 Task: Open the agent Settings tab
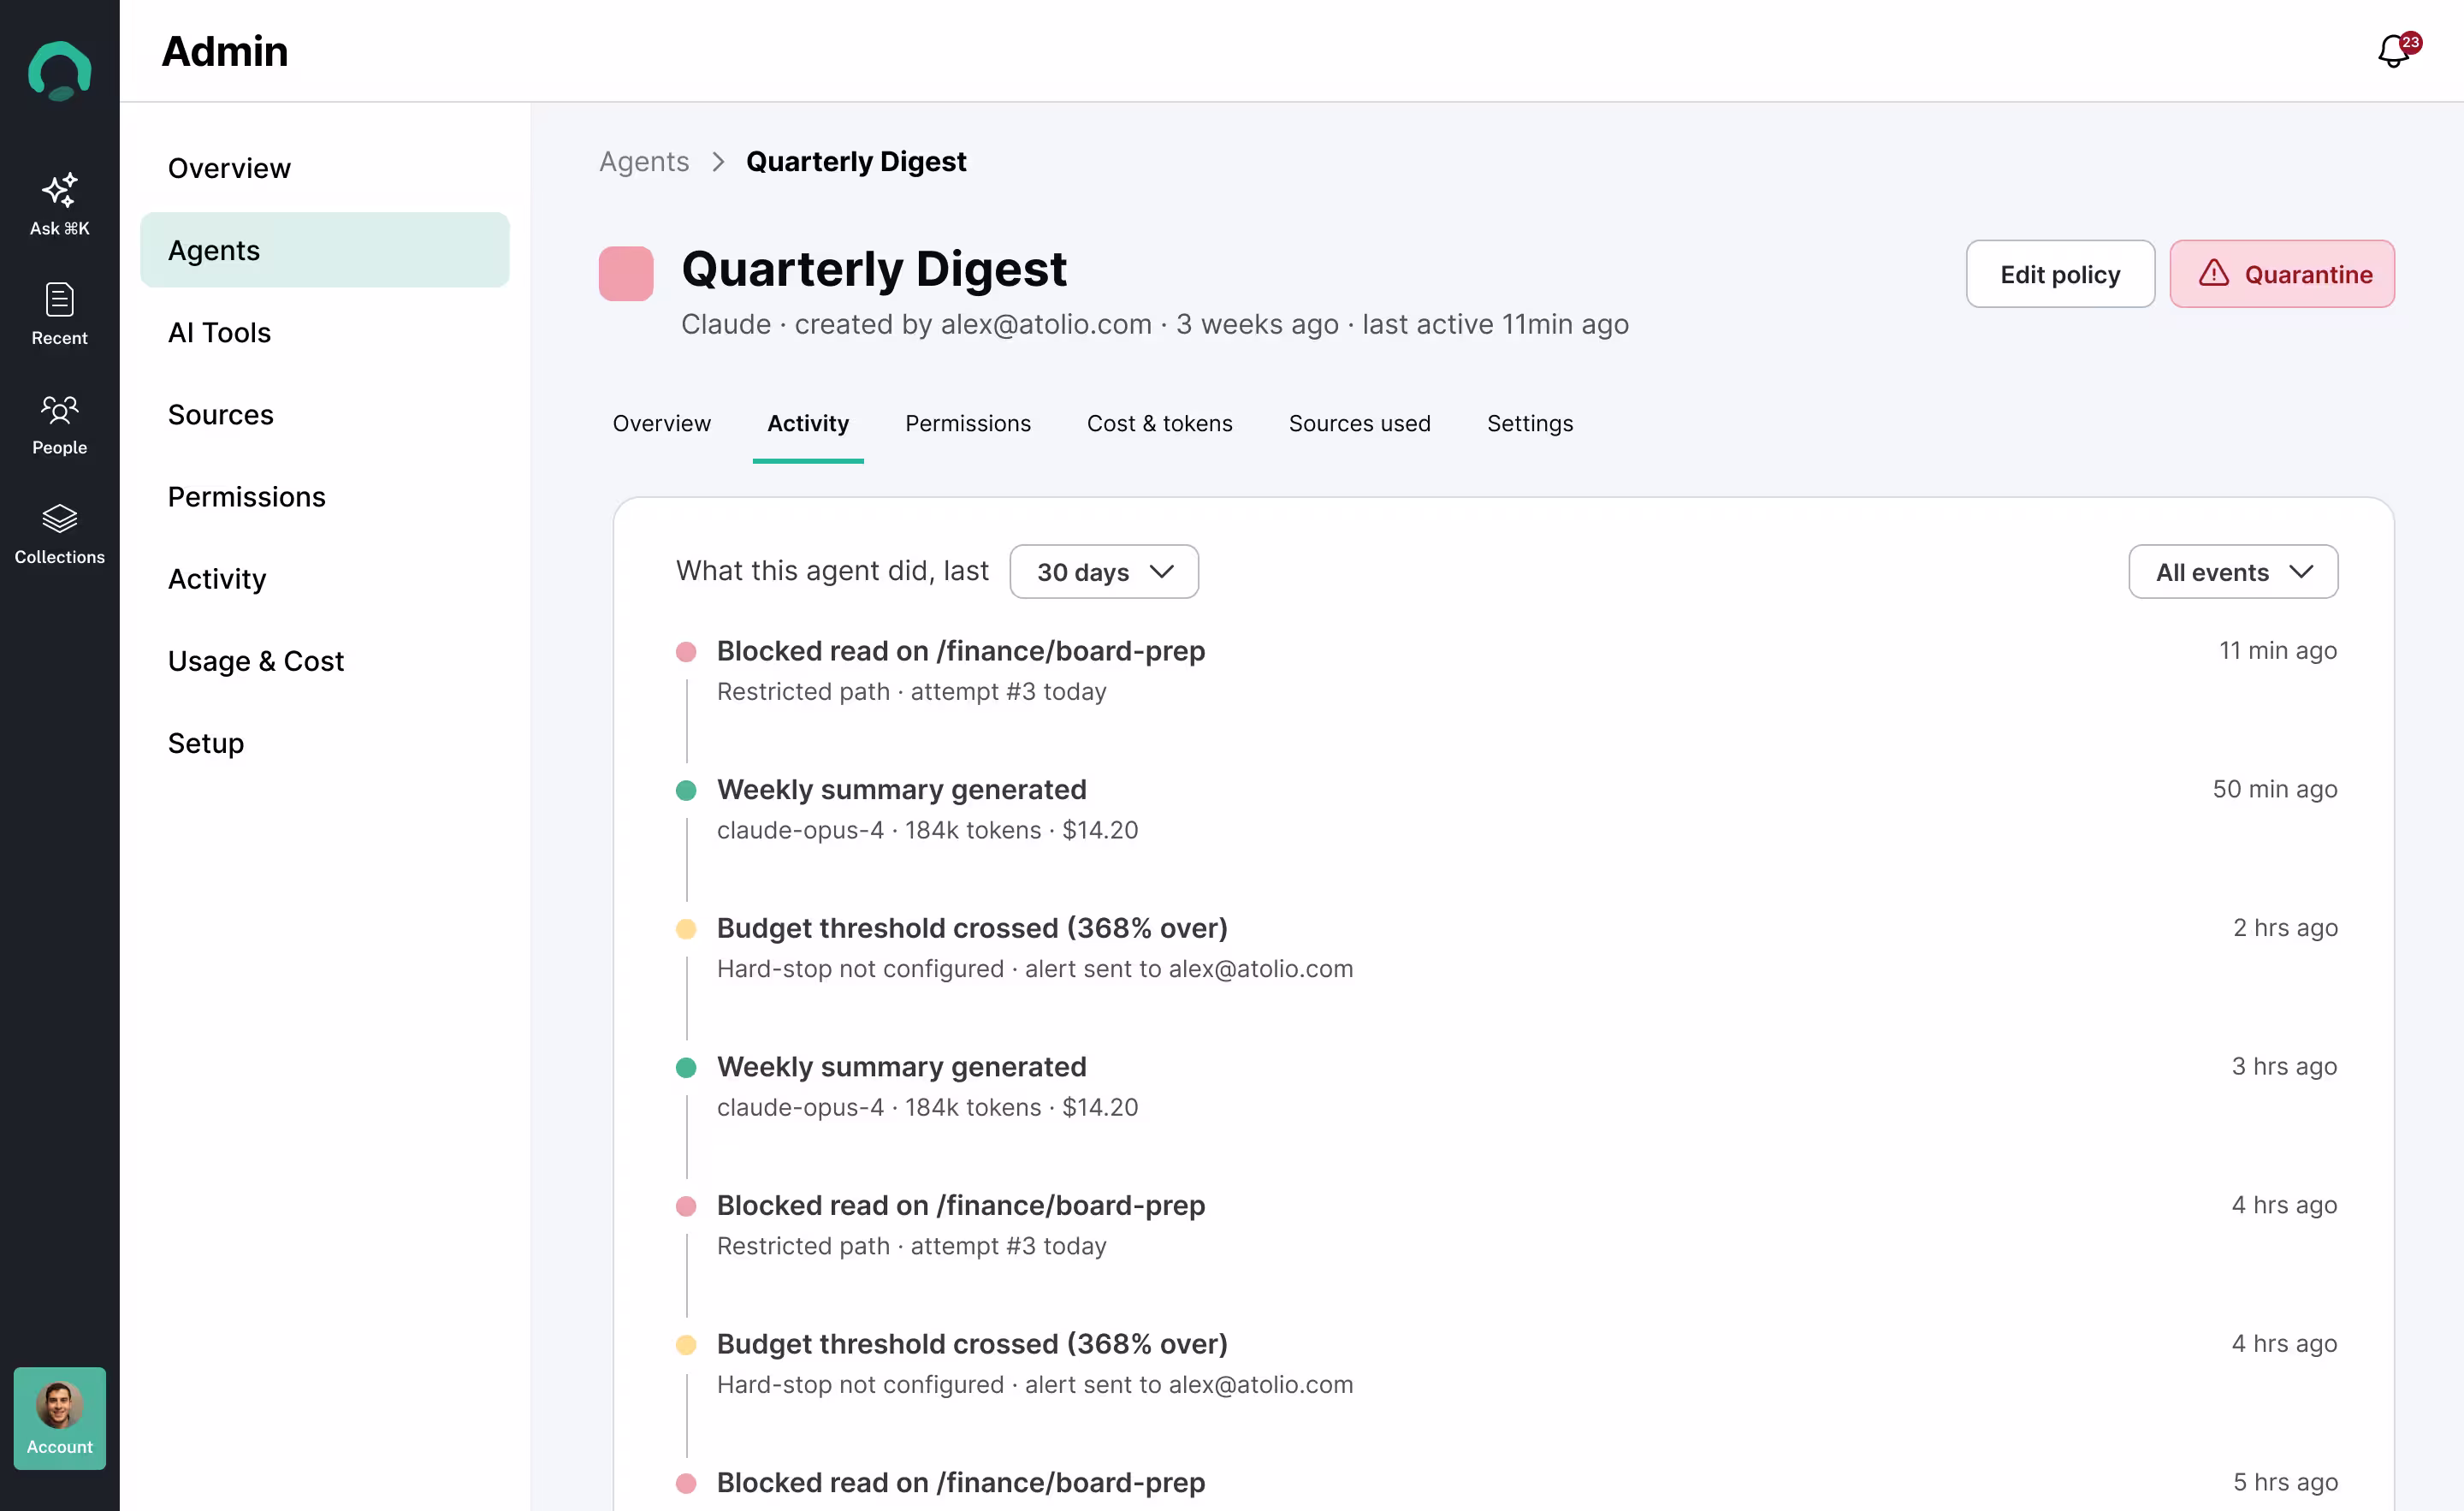(x=1530, y=424)
